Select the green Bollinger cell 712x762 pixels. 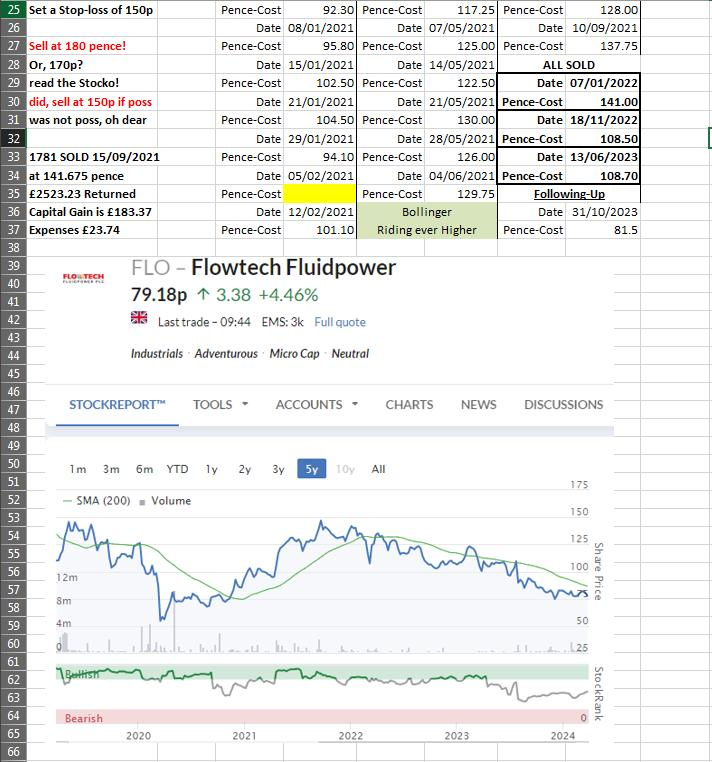point(427,212)
